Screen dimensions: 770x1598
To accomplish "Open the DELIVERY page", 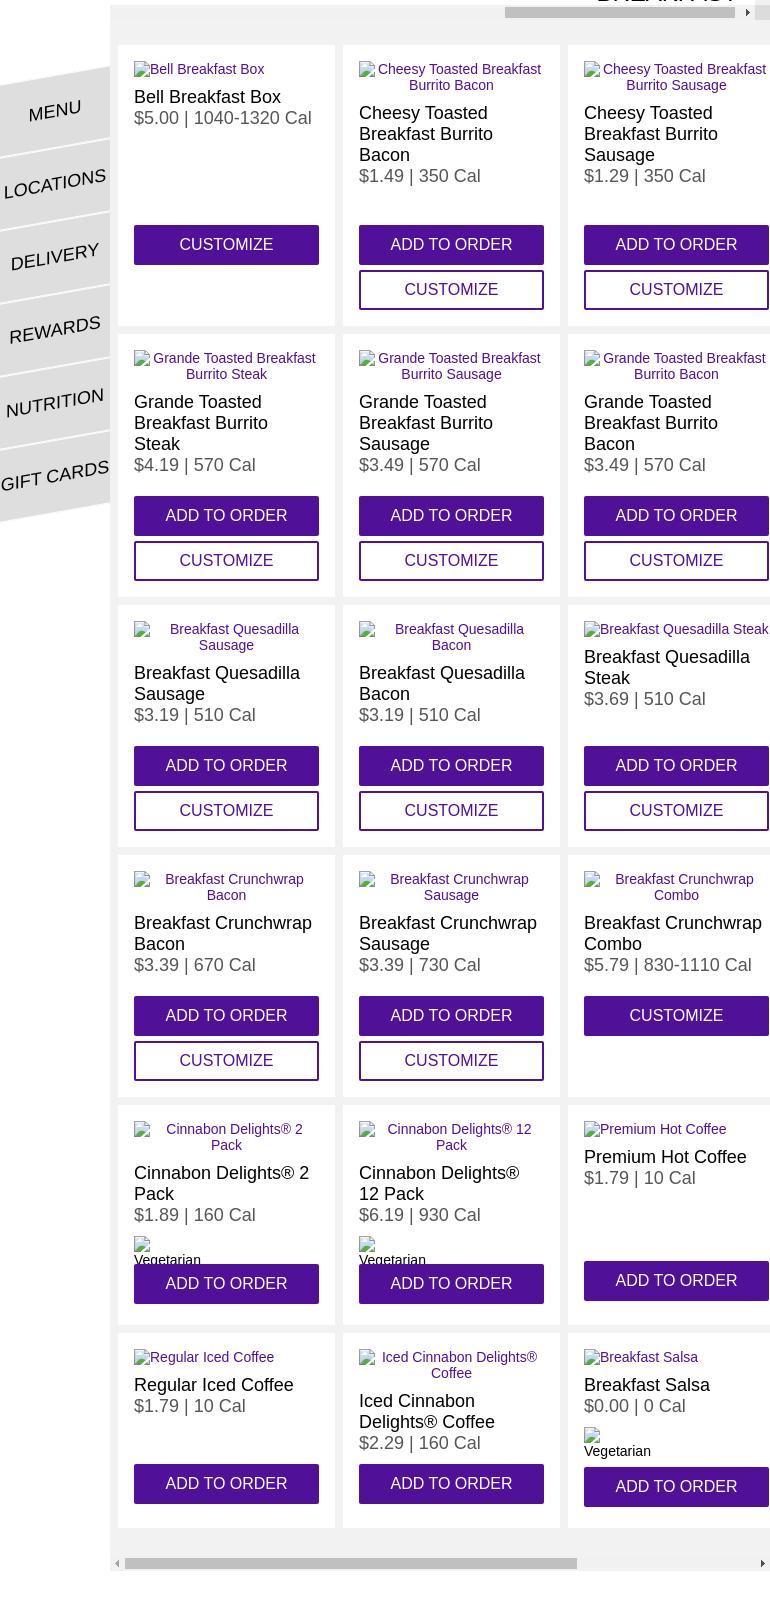I will click(x=54, y=255).
